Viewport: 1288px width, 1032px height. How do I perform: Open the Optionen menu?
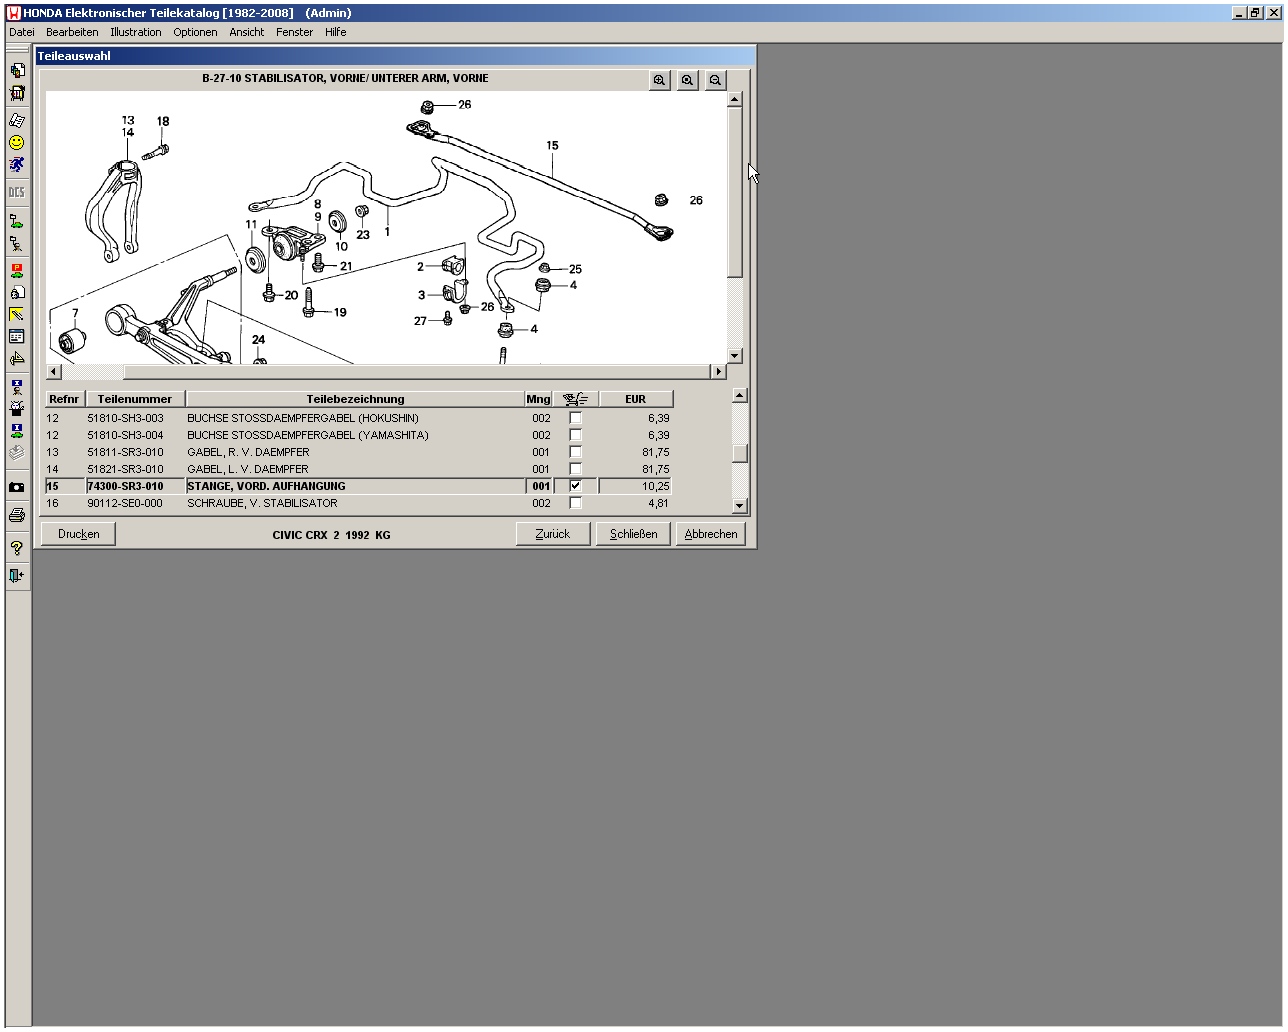click(x=195, y=32)
